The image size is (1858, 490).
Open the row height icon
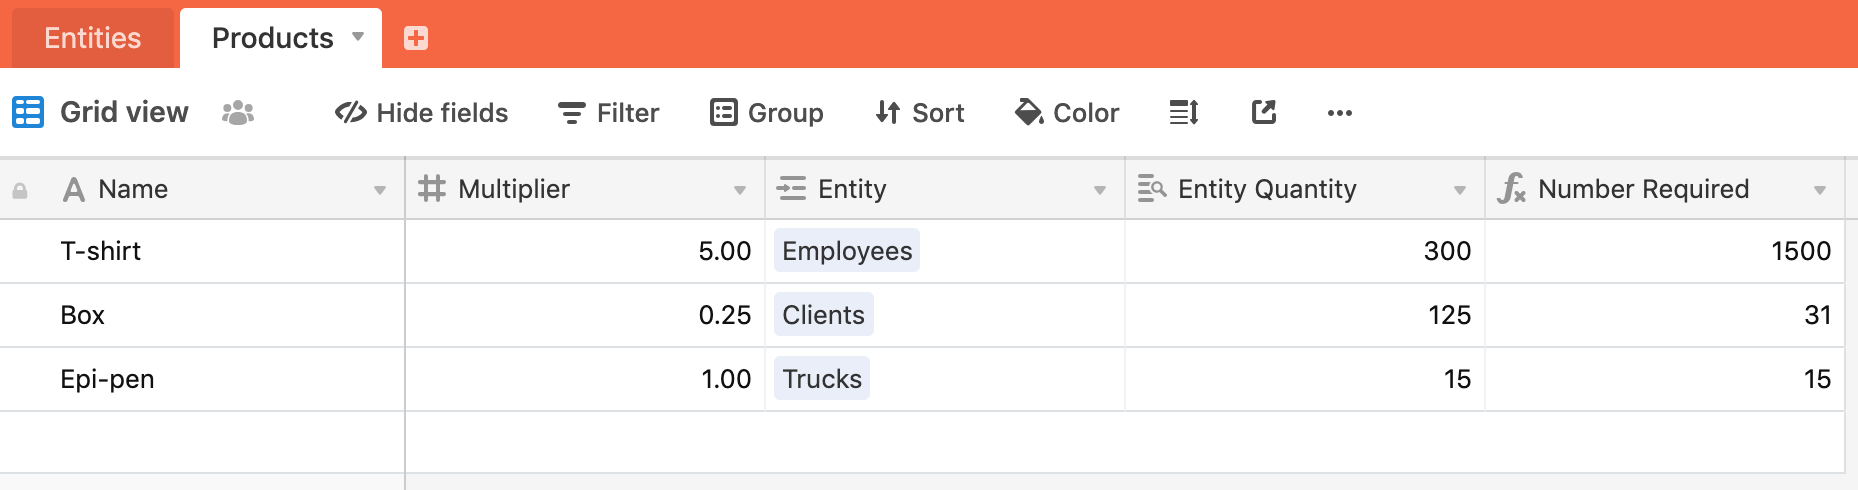click(1184, 112)
